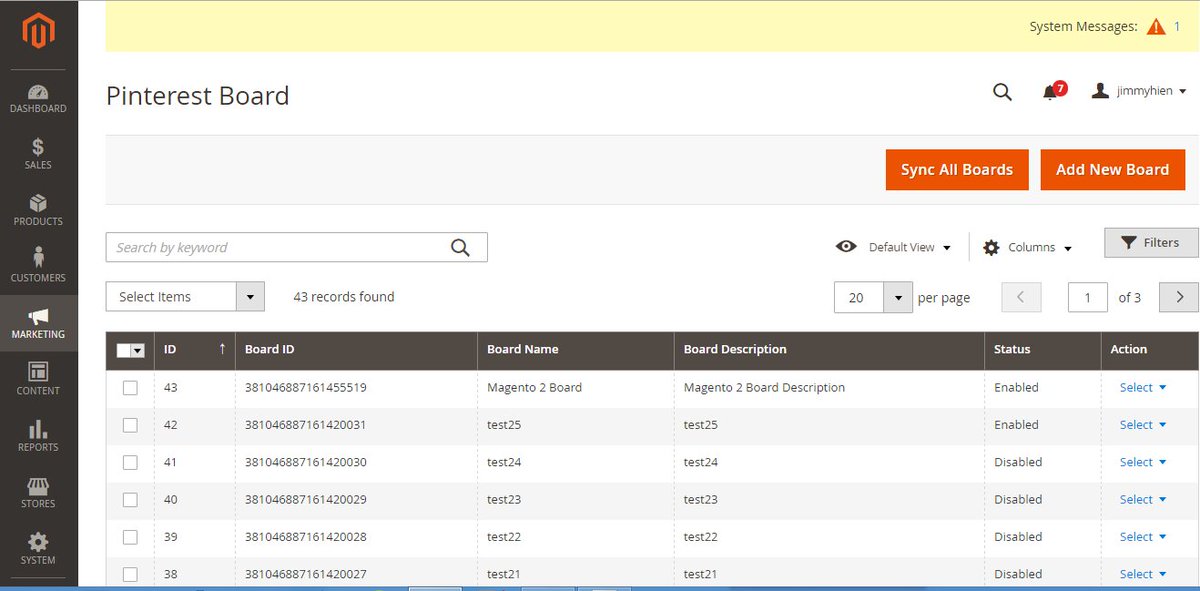Click Board ID 381046887161420027 cell
Image resolution: width=1200 pixels, height=591 pixels.
(x=306, y=574)
